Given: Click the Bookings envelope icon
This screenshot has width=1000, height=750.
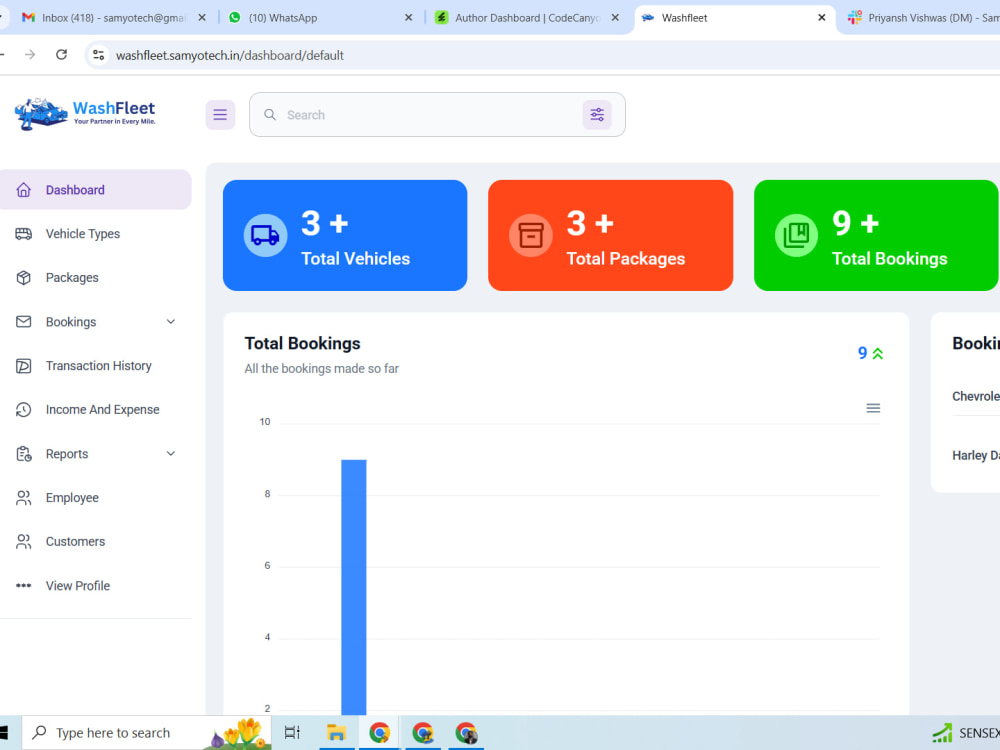Looking at the screenshot, I should pyautogui.click(x=24, y=322).
